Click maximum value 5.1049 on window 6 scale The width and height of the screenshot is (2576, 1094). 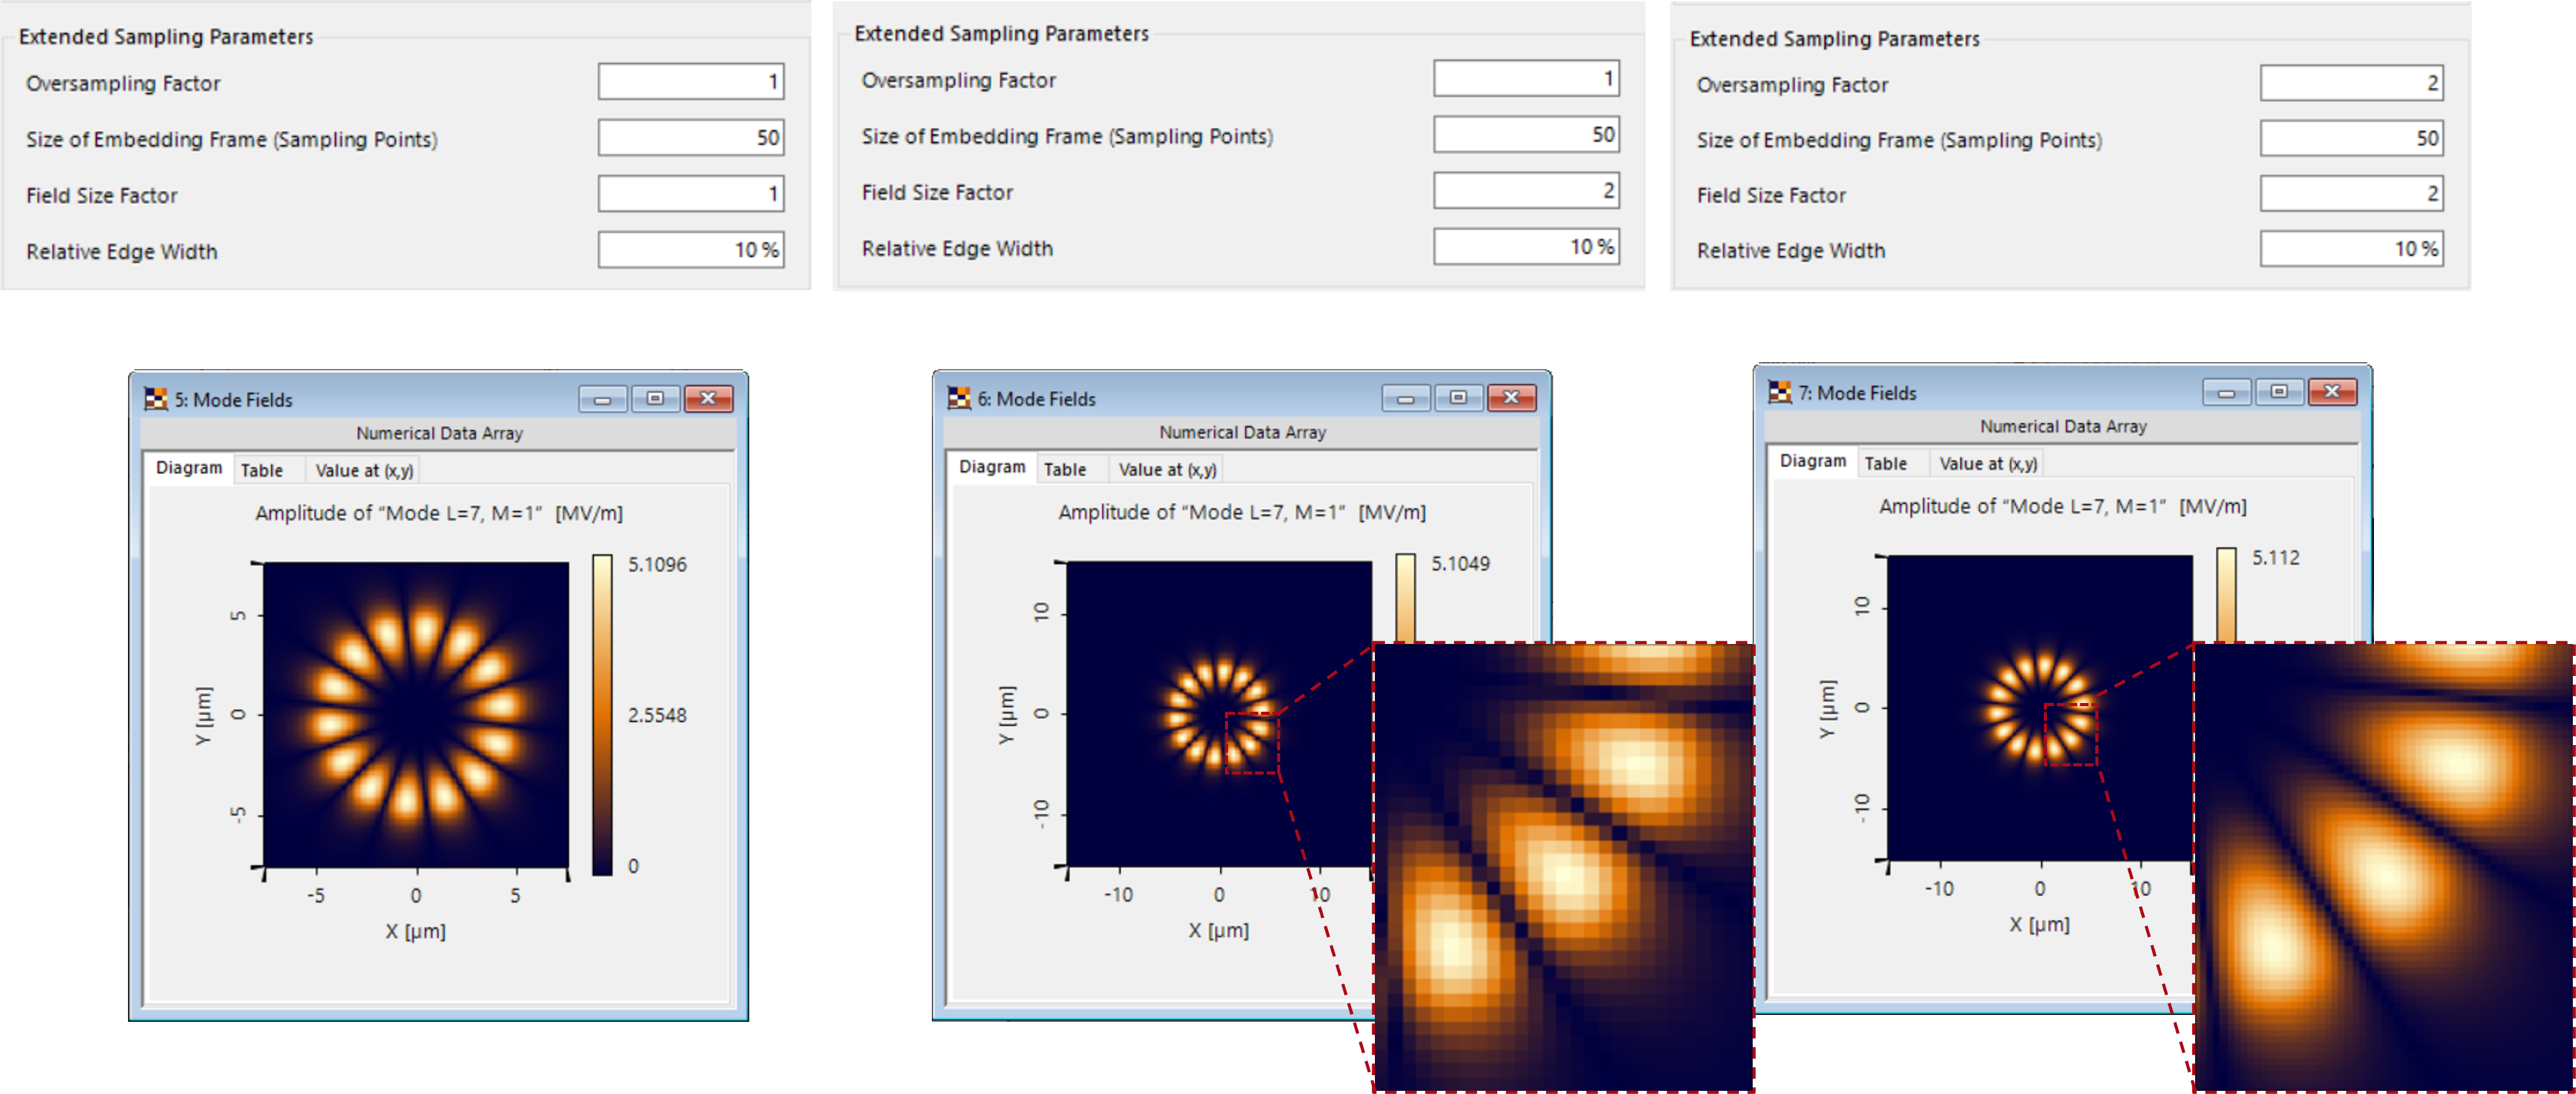point(1460,564)
